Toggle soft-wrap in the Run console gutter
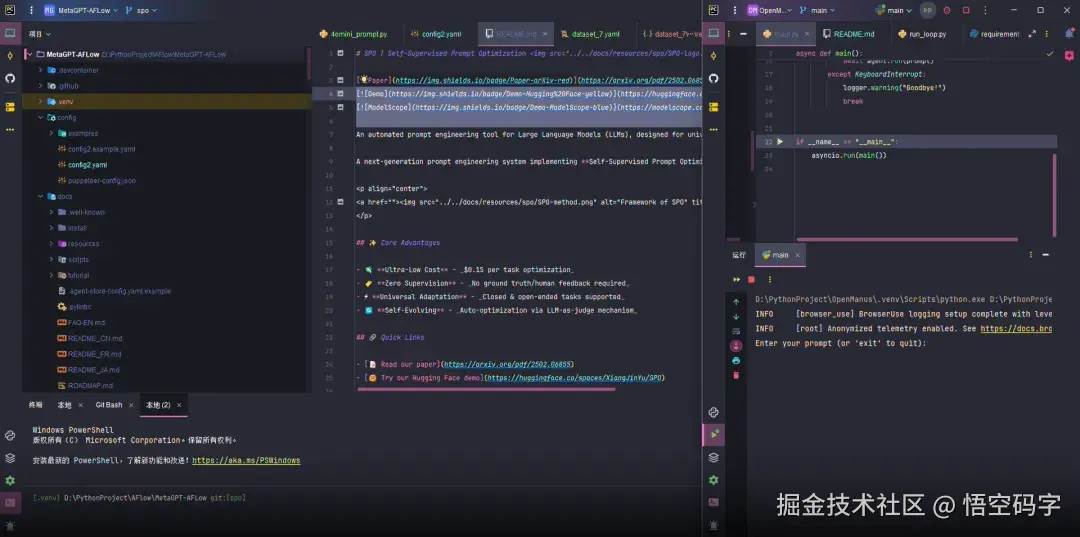This screenshot has height=537, width=1080. coord(736,331)
